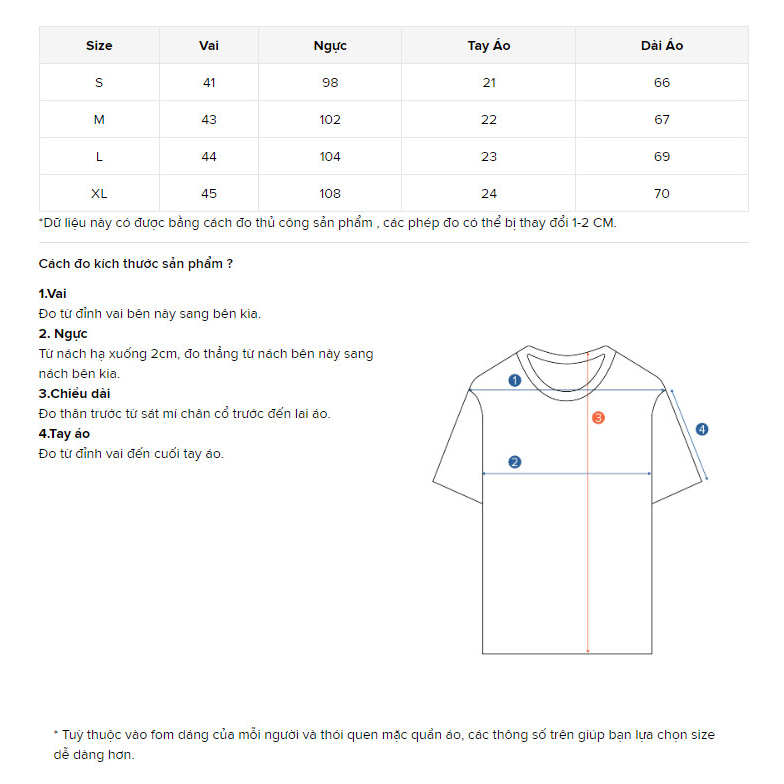
Task: Click the S size row label
Action: coord(99,82)
